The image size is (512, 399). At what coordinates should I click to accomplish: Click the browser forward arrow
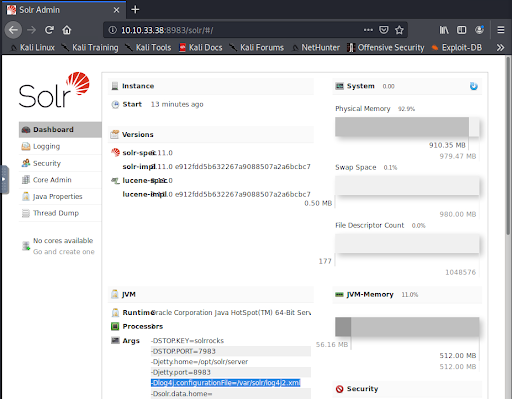click(x=31, y=30)
